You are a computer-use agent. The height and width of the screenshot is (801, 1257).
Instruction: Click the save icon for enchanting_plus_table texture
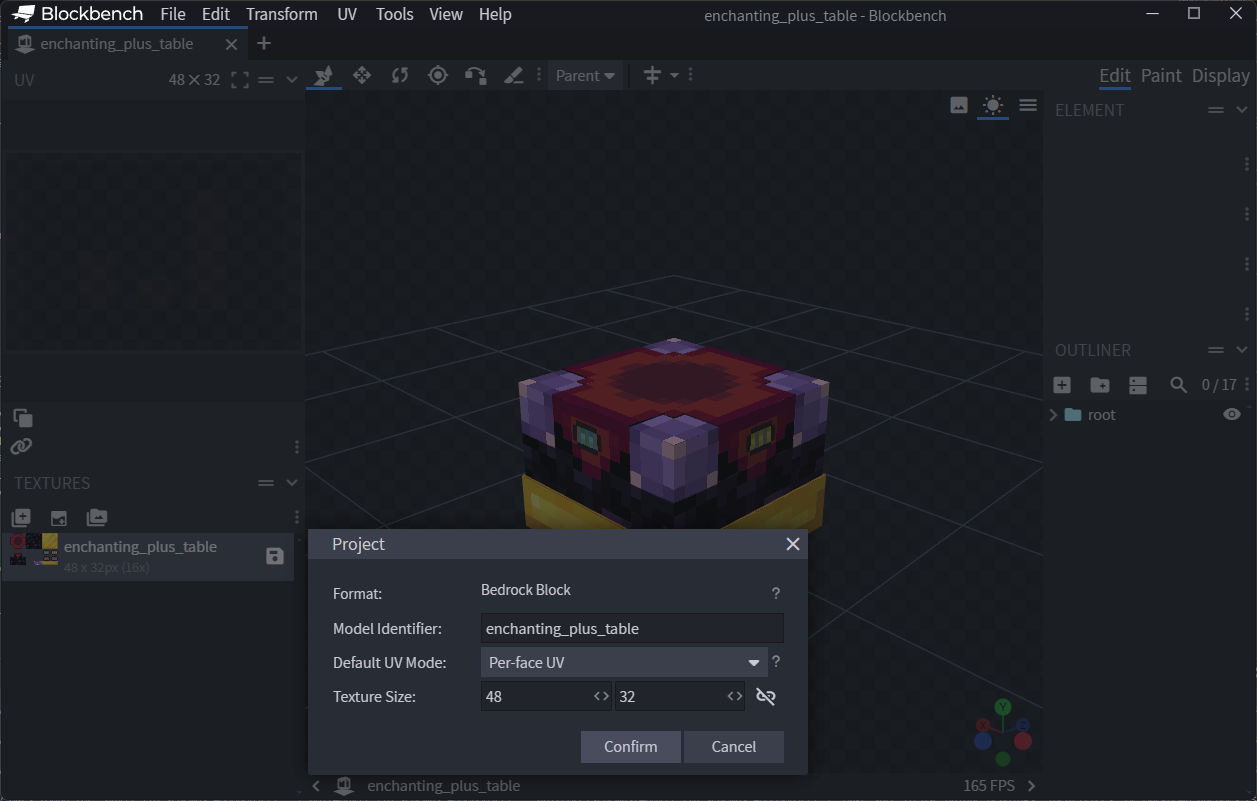pos(275,556)
